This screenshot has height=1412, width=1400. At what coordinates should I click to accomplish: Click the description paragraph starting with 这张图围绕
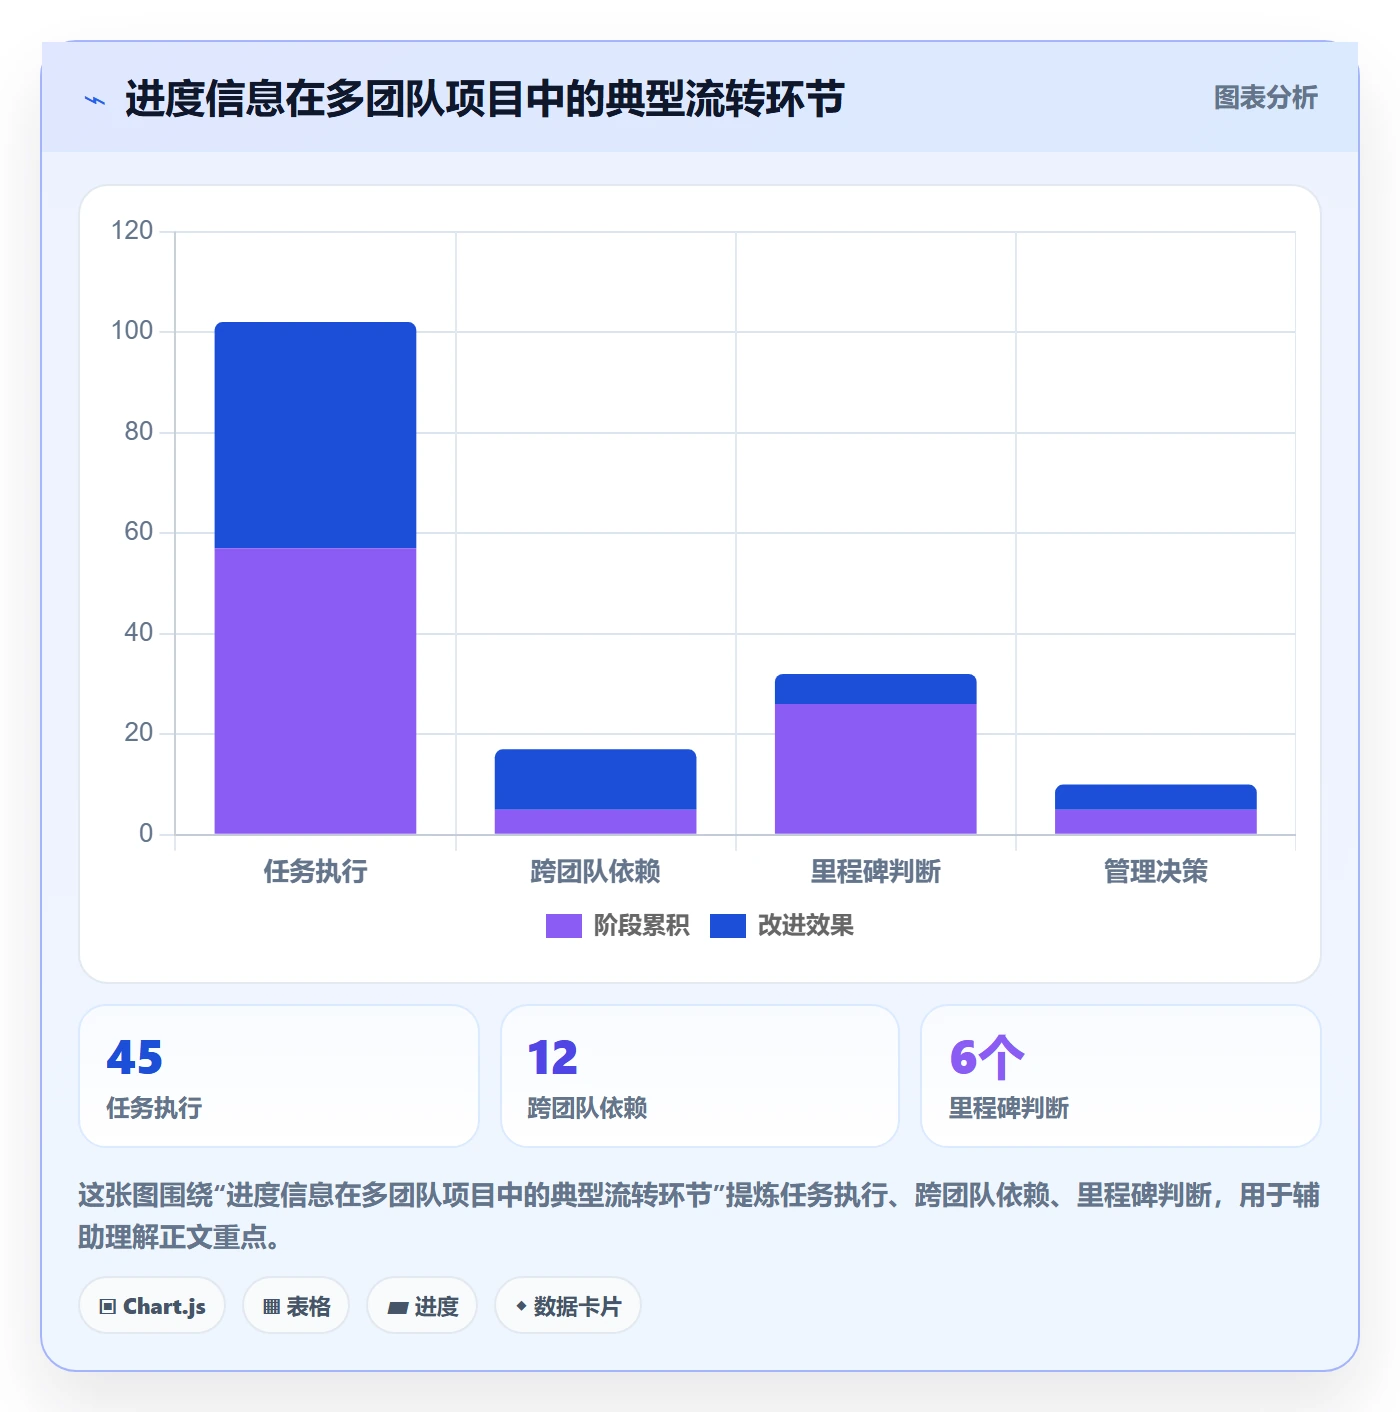(x=699, y=1216)
